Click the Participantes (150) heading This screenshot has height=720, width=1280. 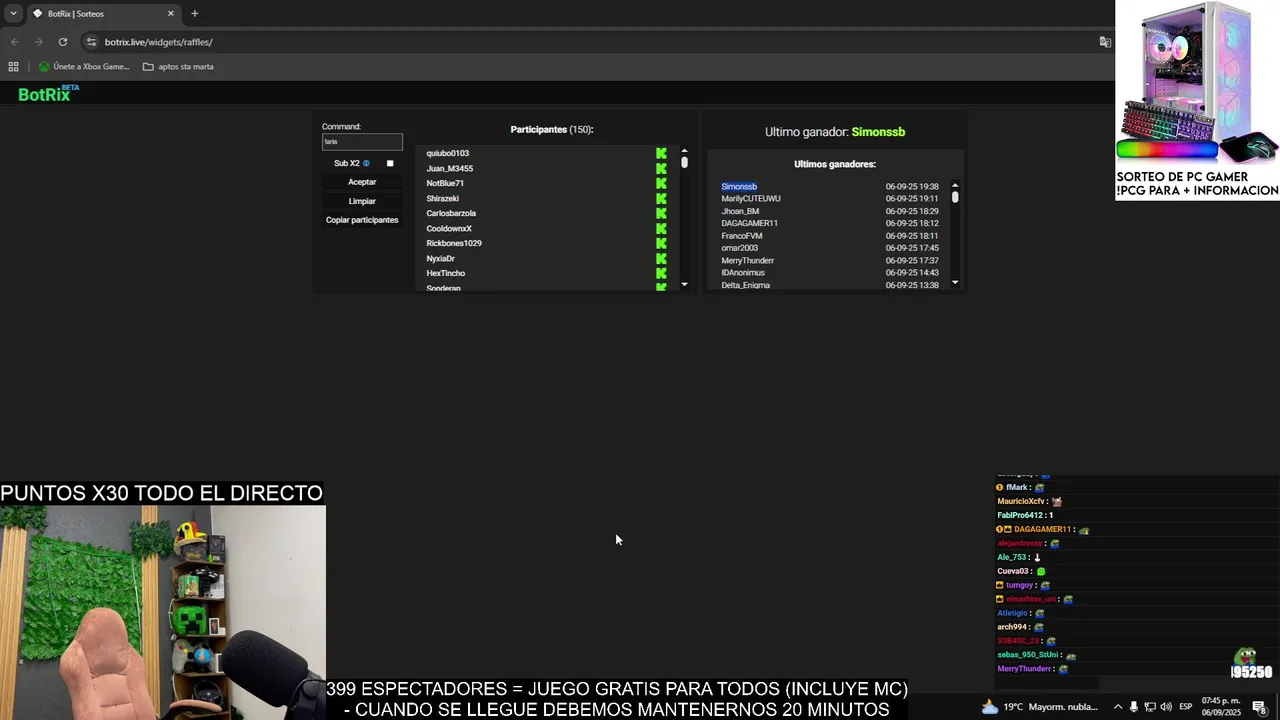[552, 129]
